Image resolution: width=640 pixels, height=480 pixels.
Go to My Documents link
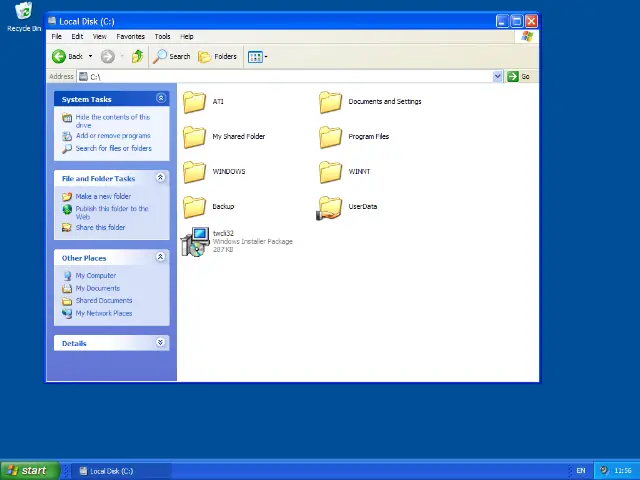tap(98, 288)
